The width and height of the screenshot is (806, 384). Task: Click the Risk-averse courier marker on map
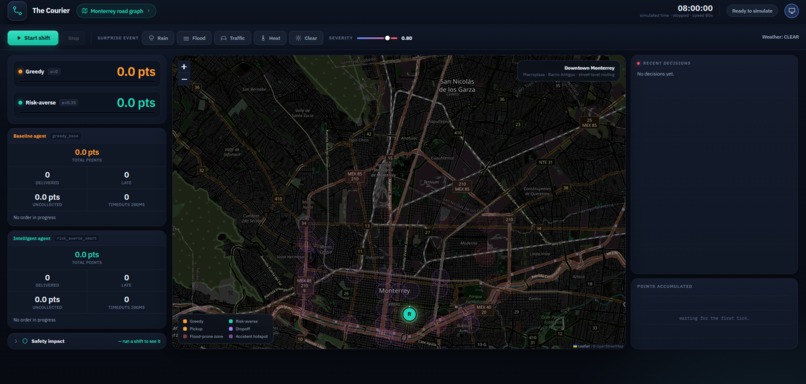tap(409, 314)
